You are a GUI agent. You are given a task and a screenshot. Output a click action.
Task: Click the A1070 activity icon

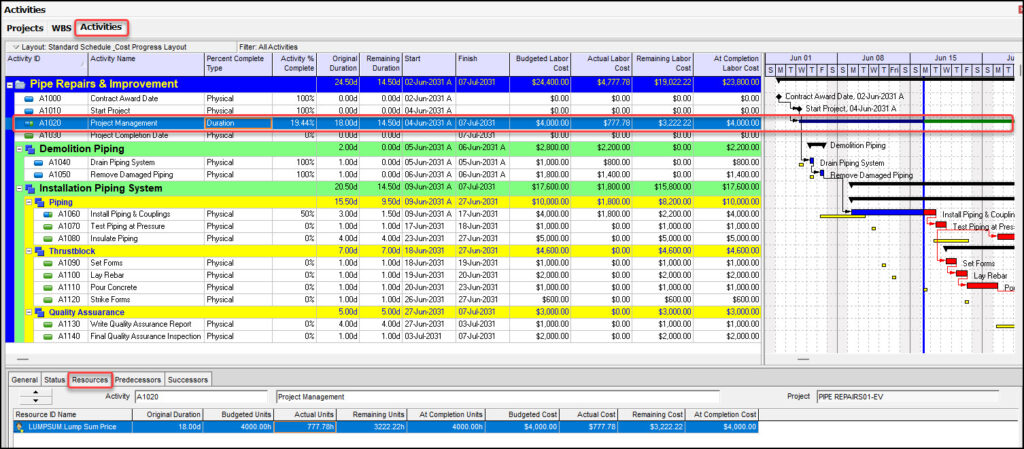pyautogui.click(x=48, y=226)
